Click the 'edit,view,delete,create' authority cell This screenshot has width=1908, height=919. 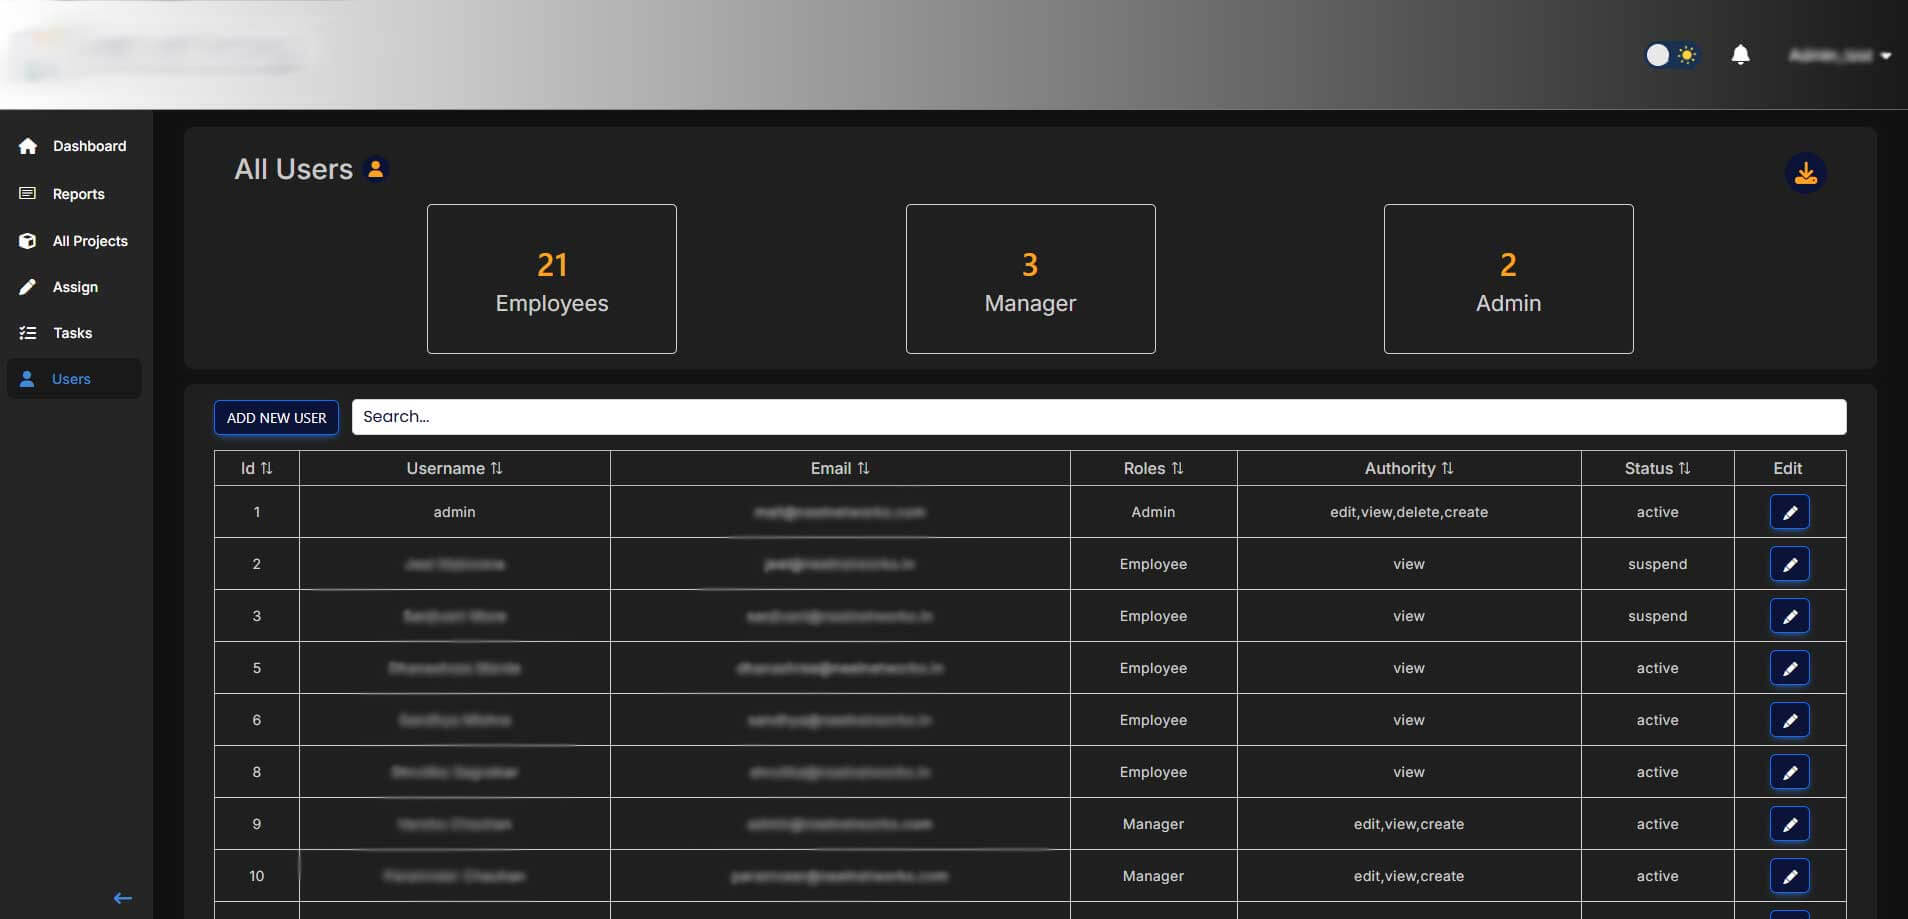coord(1409,512)
